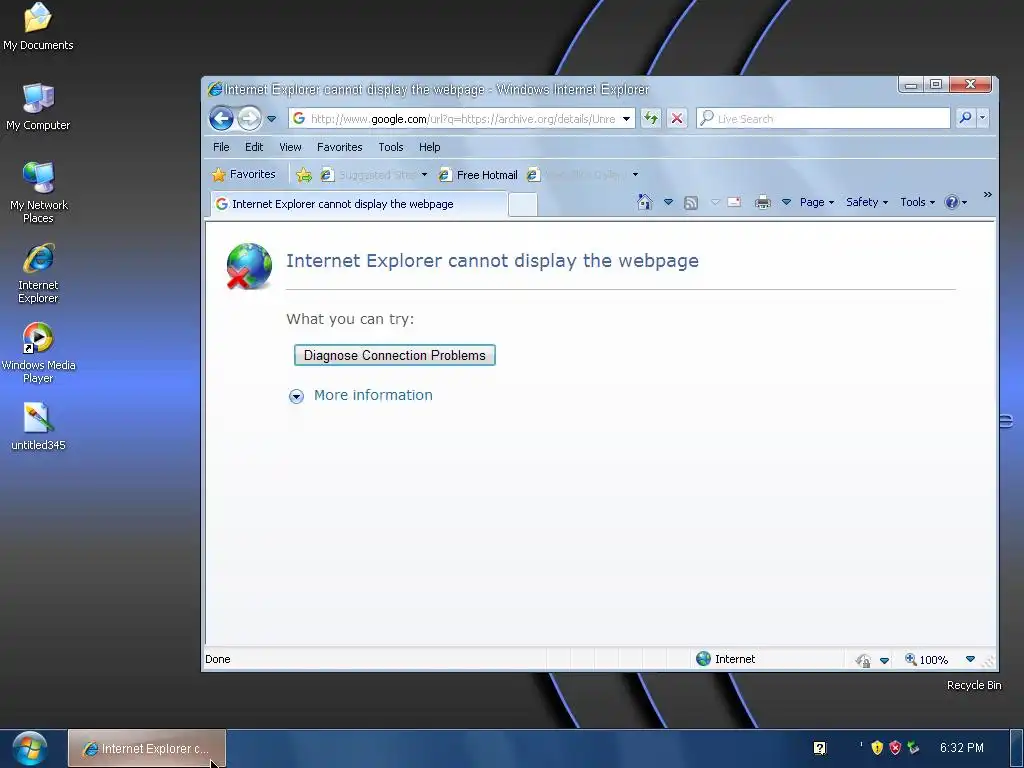
Task: Select the untitled345 file on desktop
Action: pyautogui.click(x=38, y=427)
